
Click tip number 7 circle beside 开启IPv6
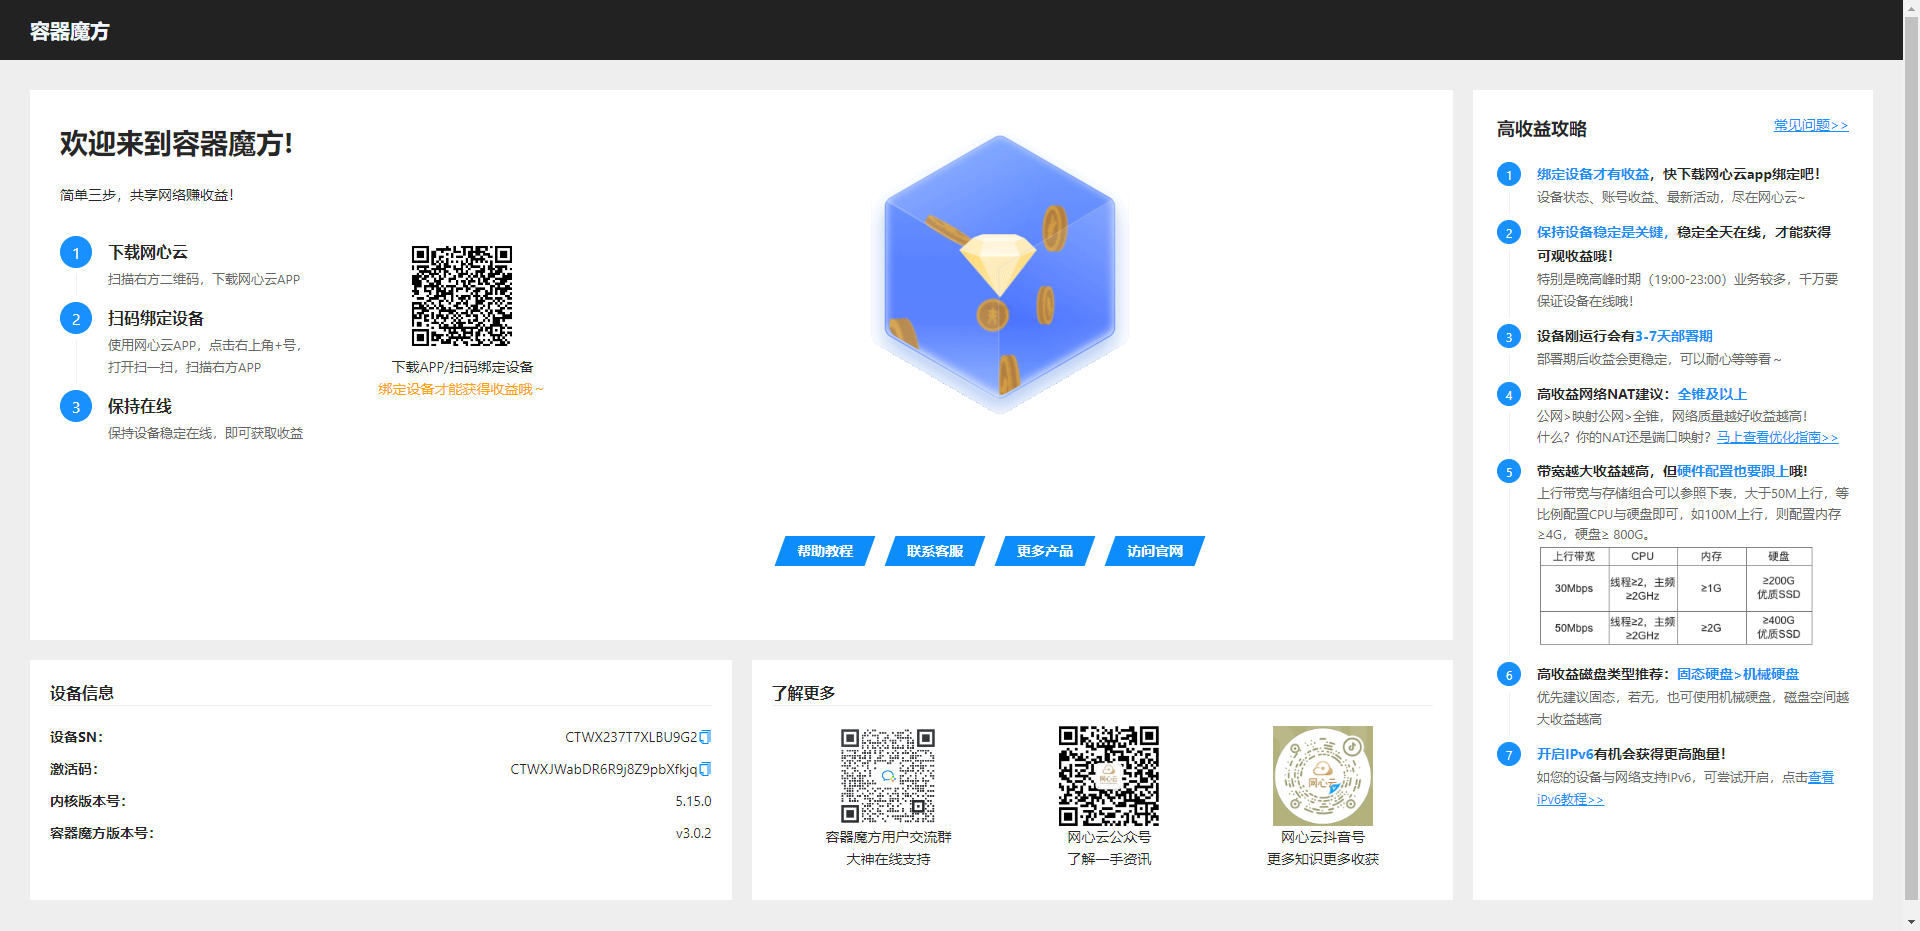(x=1509, y=755)
